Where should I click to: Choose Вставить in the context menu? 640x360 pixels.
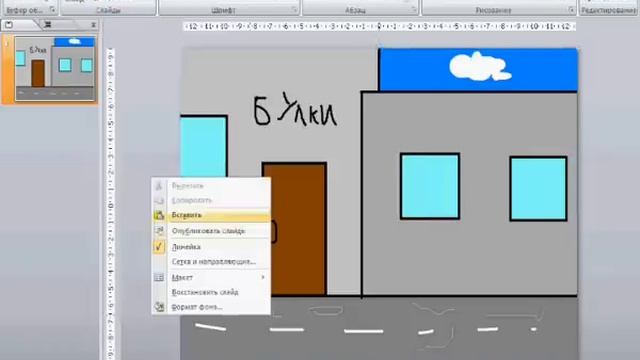[211, 215]
